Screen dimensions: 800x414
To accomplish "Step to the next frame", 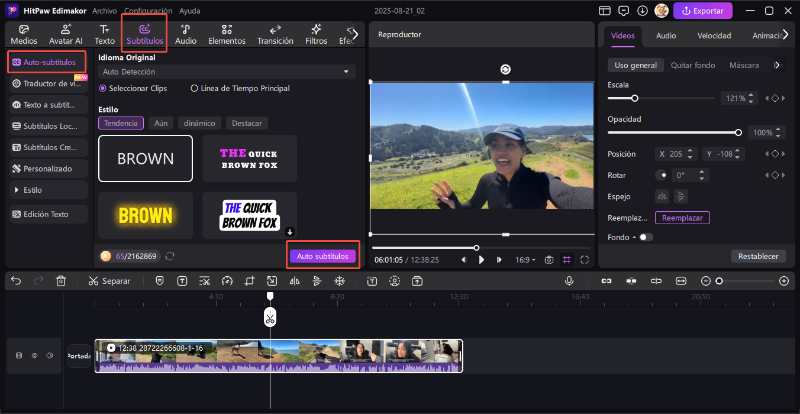I will pos(499,260).
